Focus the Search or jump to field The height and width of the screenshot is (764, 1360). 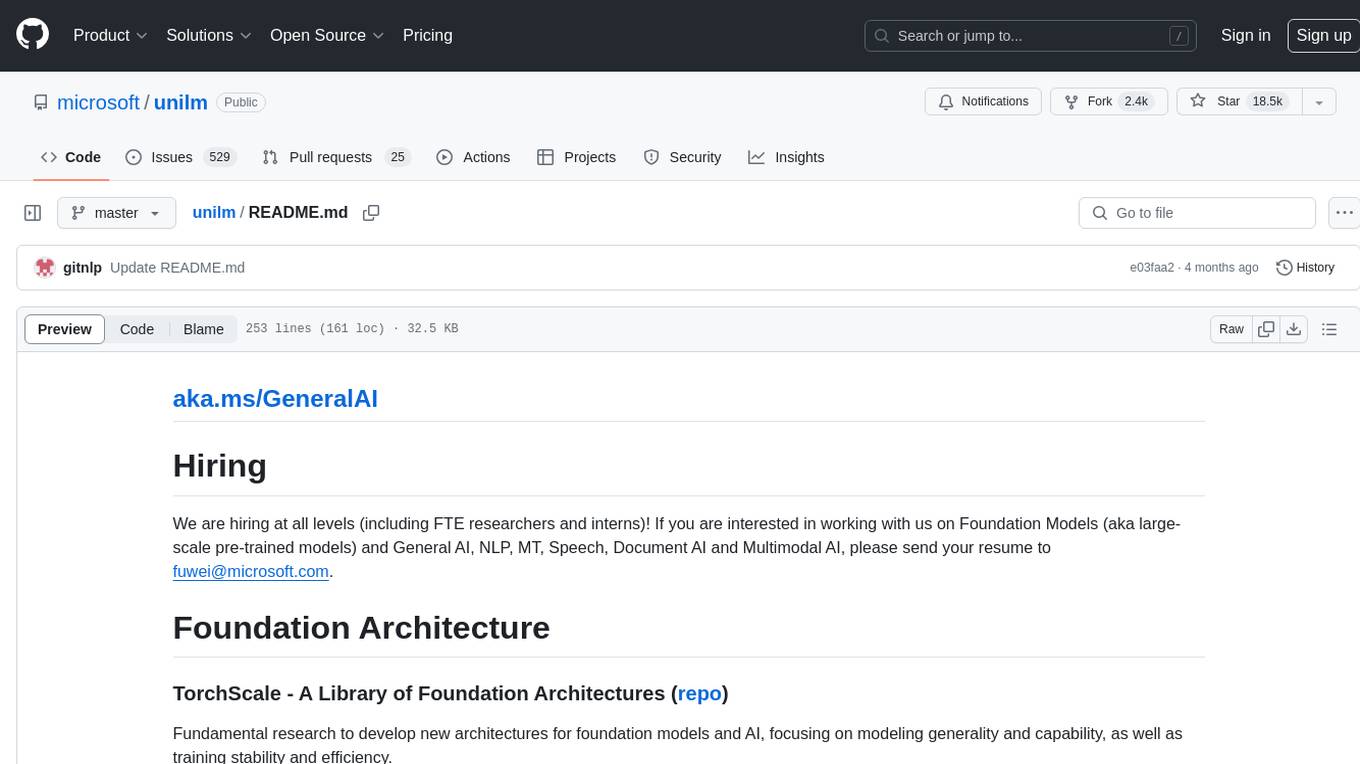pos(1031,36)
